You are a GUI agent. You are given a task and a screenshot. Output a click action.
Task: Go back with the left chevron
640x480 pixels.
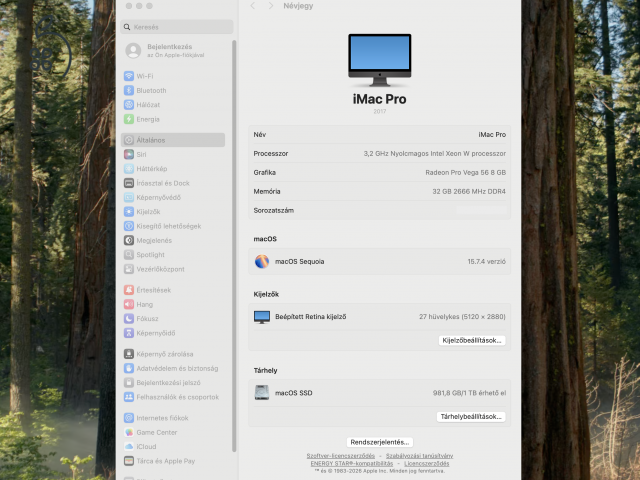pos(253,6)
